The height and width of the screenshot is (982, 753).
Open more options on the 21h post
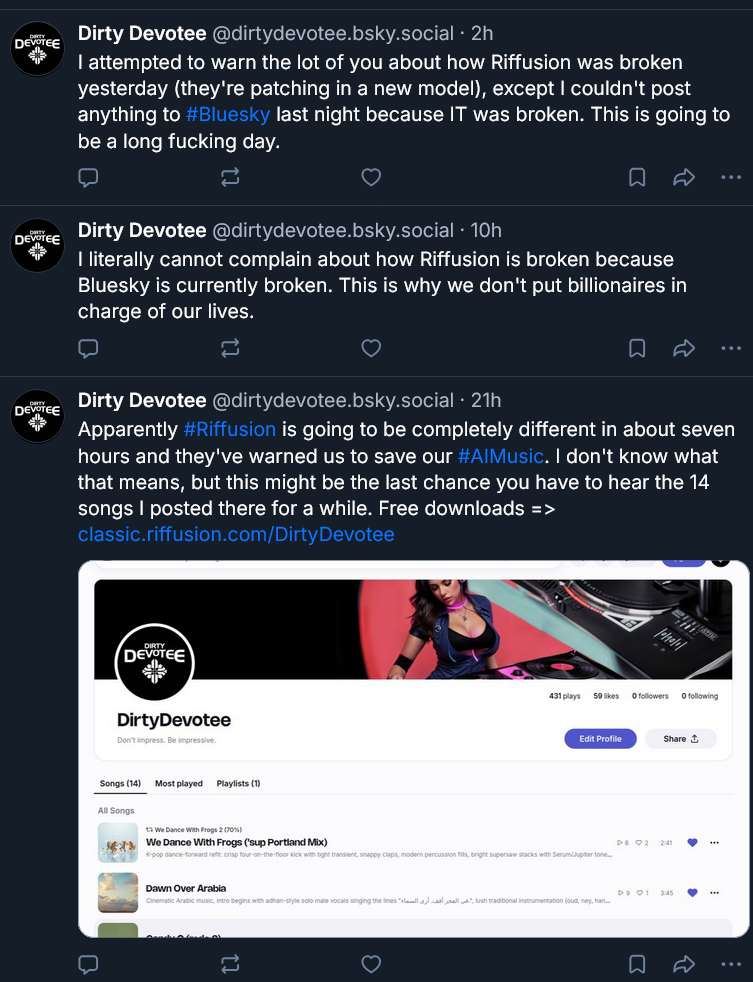pos(731,964)
